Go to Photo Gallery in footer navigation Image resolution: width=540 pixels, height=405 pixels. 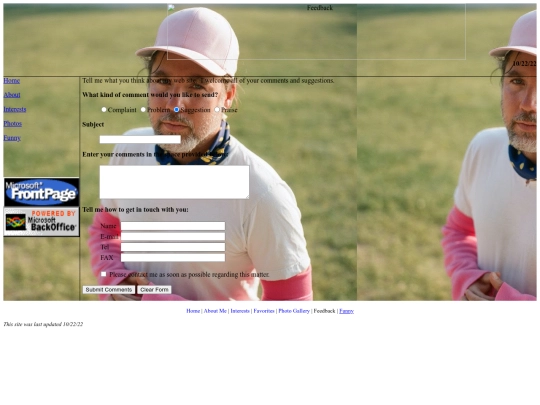click(x=294, y=311)
